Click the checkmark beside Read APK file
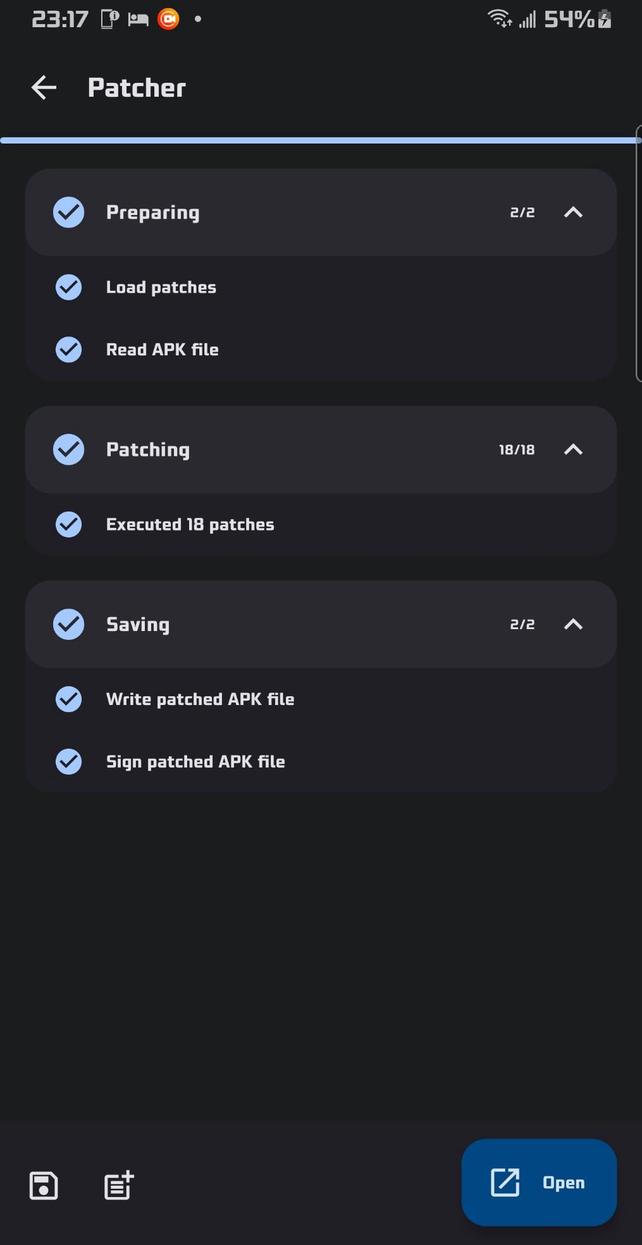 coord(68,349)
